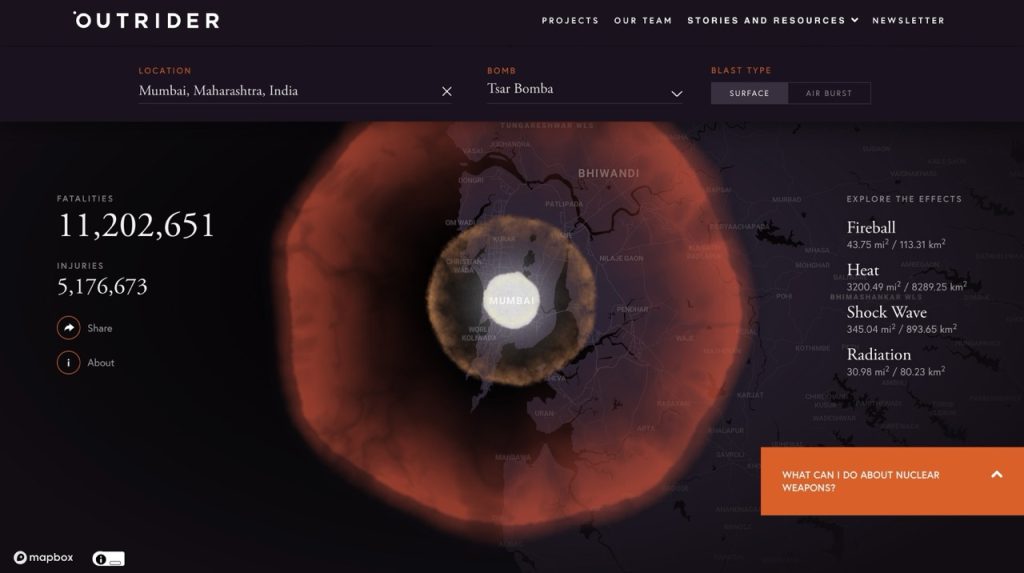The height and width of the screenshot is (573, 1024).
Task: Click the BHIWANDI map label
Action: 609,173
